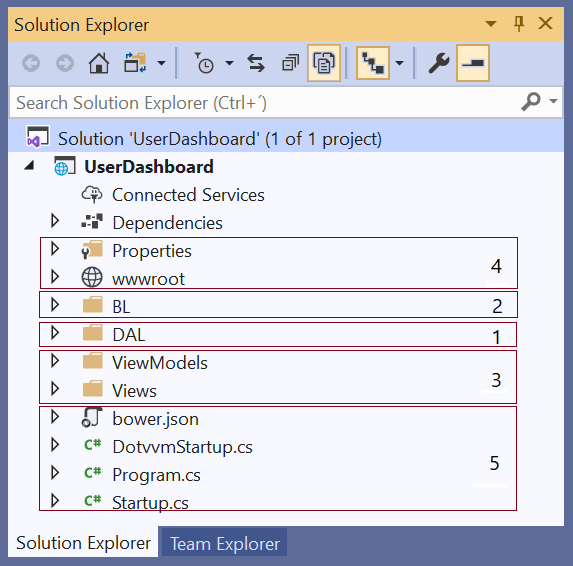
Task: Select the Startup.cs file
Action: pos(150,502)
